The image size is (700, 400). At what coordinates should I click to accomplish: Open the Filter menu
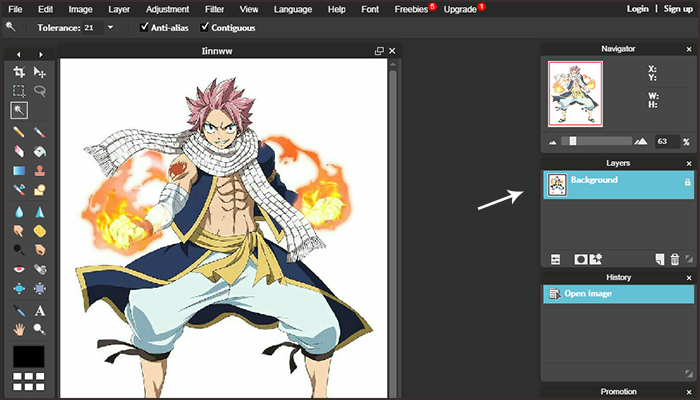(x=215, y=8)
